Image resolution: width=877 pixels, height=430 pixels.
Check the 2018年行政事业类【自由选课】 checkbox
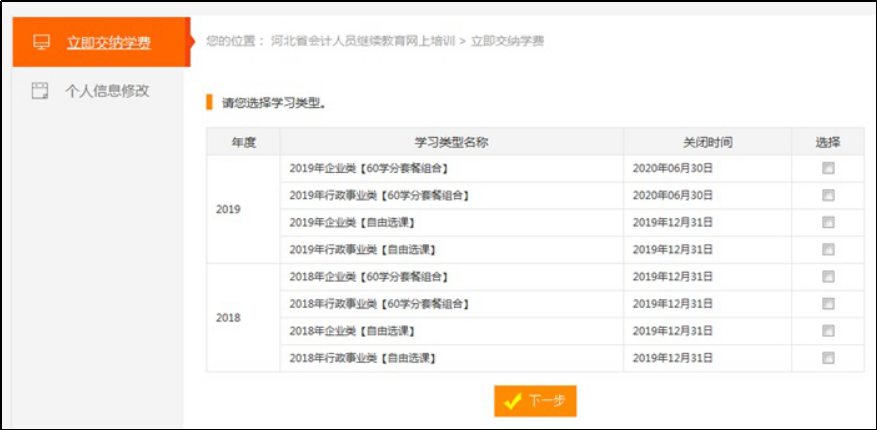point(828,357)
